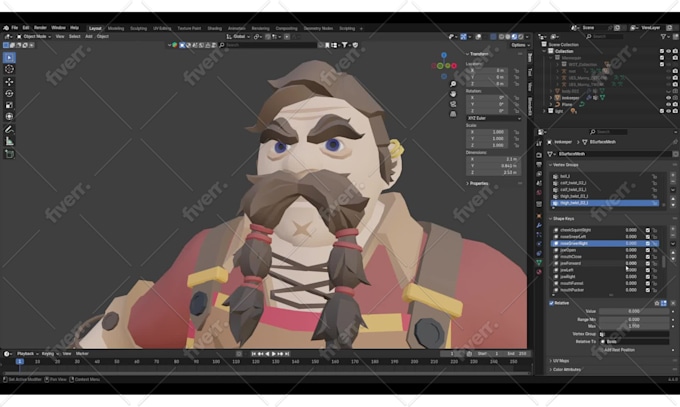This screenshot has height=407, width=680.
Task: Open the Render menu
Action: coord(40,28)
